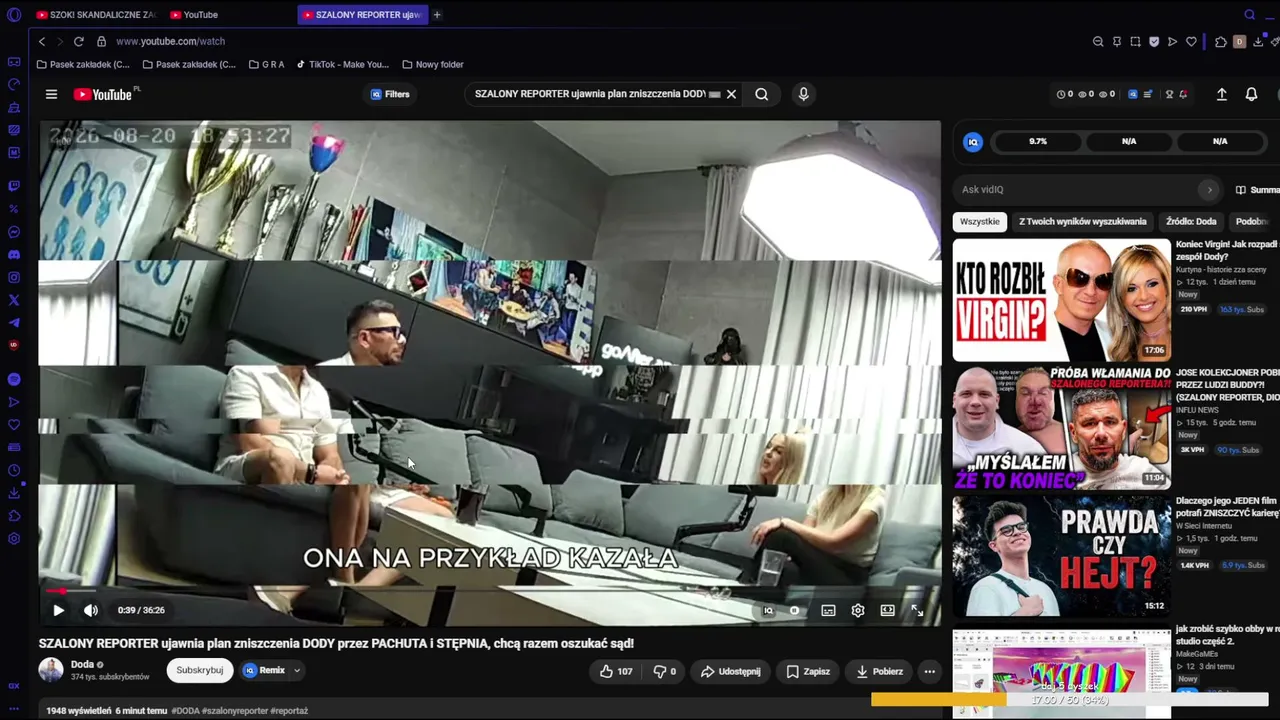1280x720 pixels.
Task: Mute the video volume
Action: coord(91,610)
